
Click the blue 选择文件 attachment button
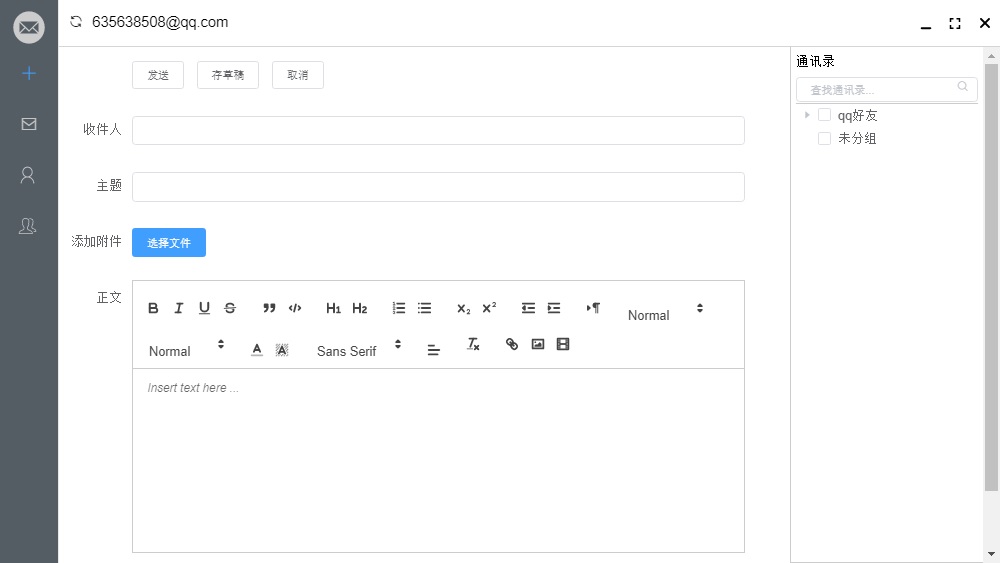pyautogui.click(x=169, y=242)
